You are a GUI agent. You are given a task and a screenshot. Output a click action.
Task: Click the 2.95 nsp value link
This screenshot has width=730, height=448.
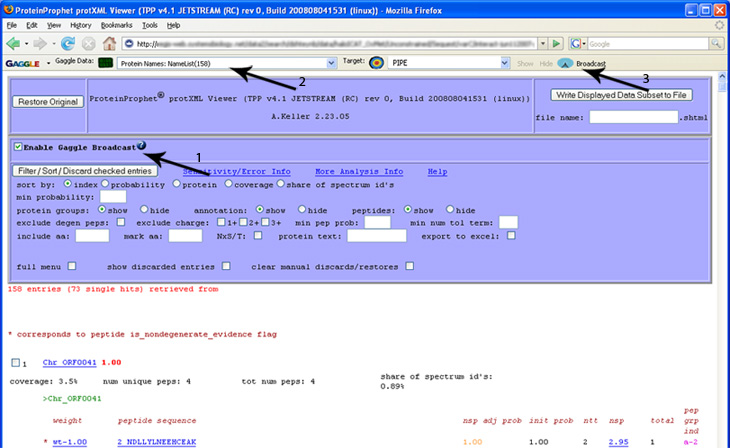pyautogui.click(x=618, y=441)
